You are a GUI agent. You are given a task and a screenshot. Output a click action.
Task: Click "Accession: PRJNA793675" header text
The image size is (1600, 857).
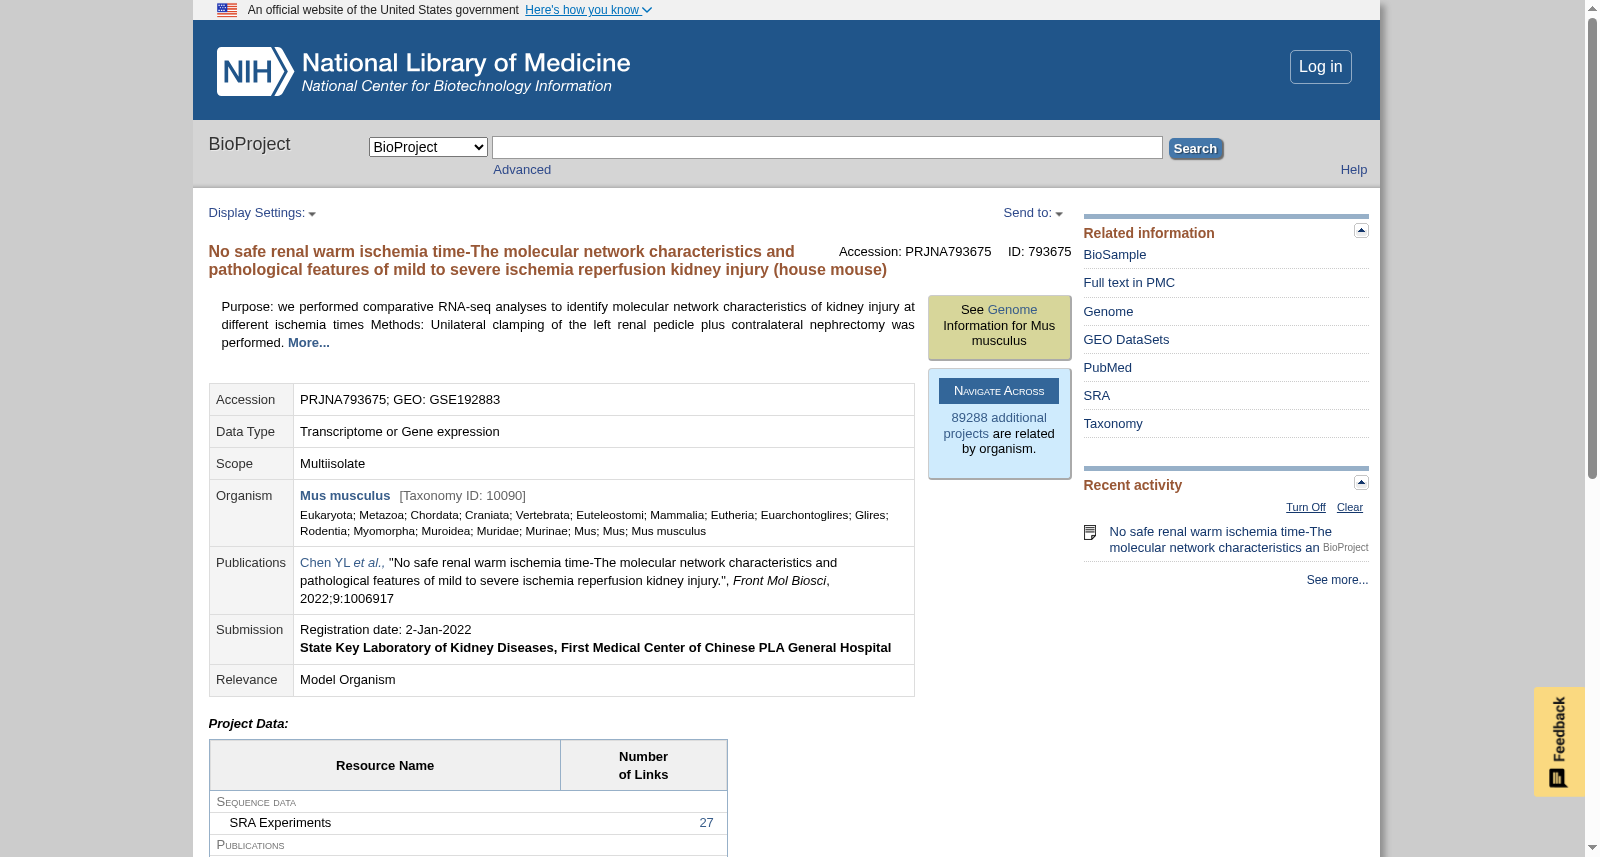coord(915,252)
